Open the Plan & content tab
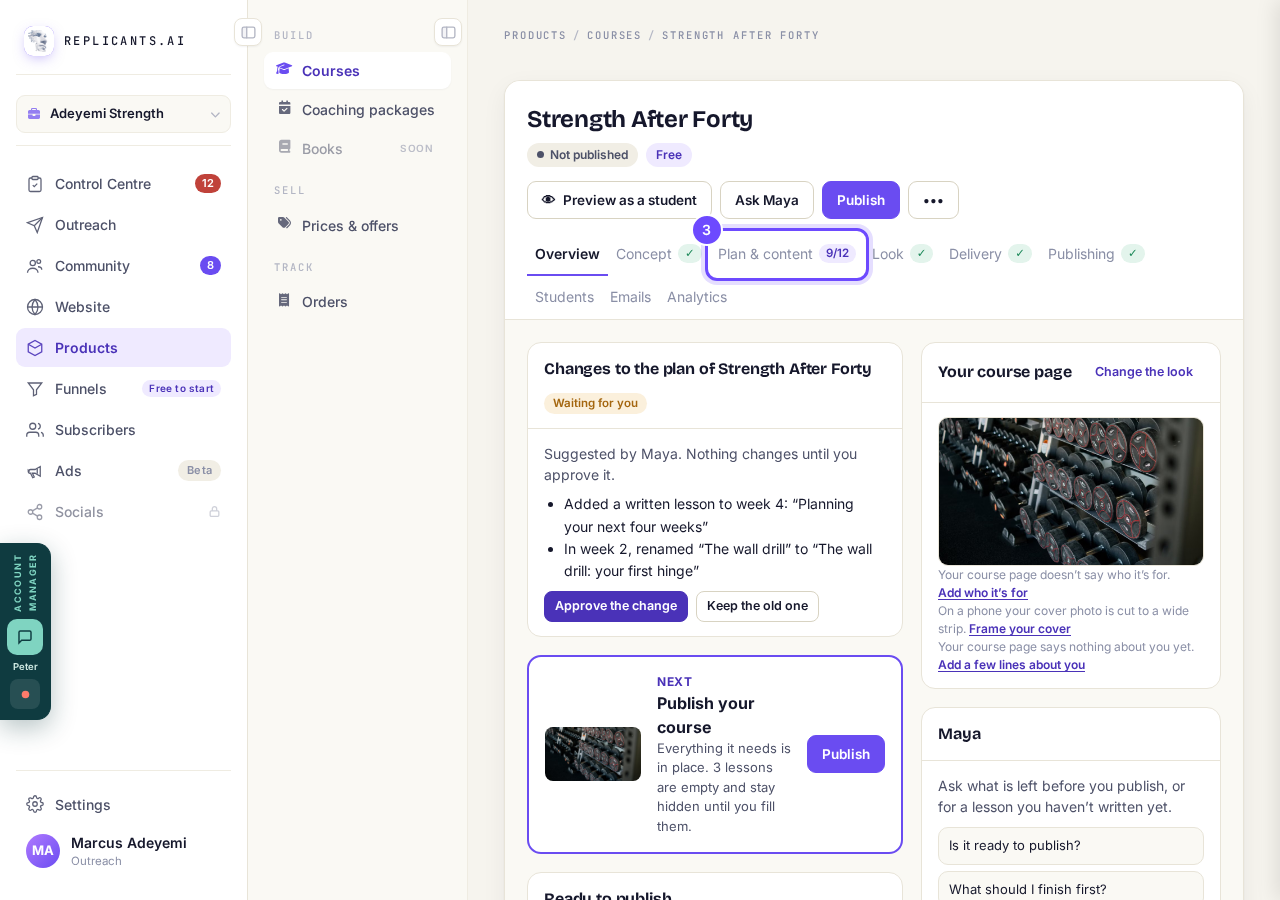 tap(787, 254)
